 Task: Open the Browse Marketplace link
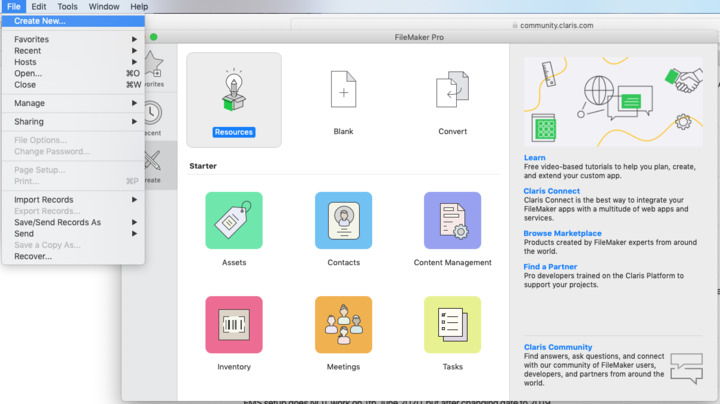(x=562, y=233)
